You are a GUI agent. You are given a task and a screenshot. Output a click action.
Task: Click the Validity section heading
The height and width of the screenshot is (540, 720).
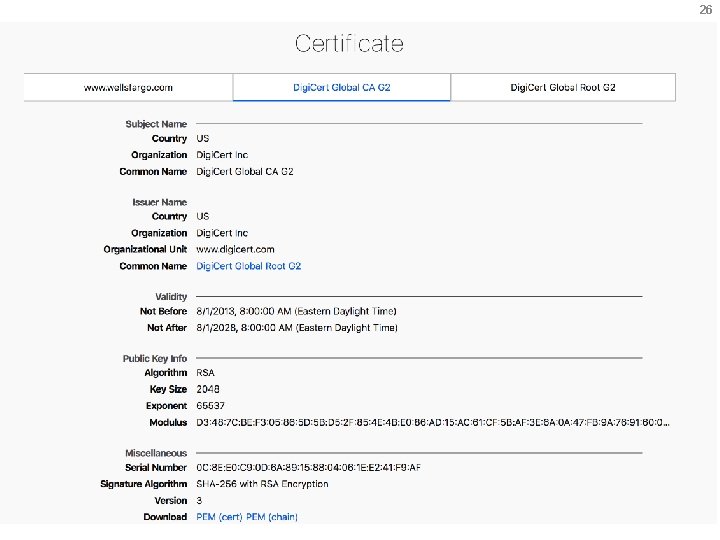click(171, 297)
